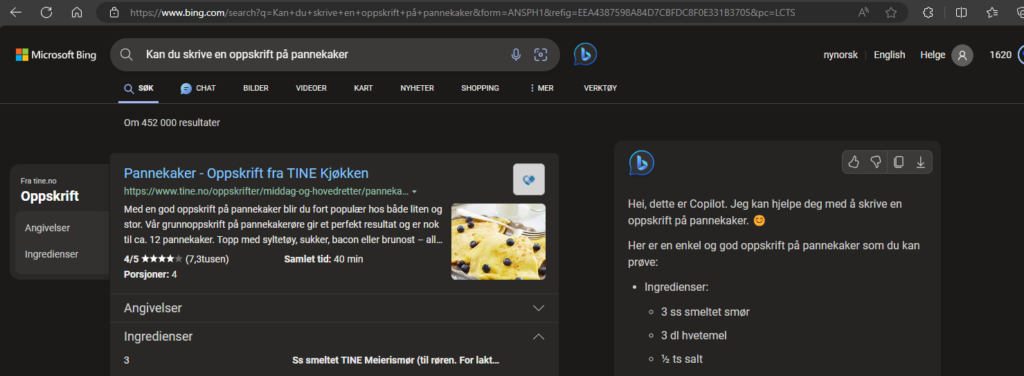
Task: Save TINE recipe with heart button
Action: (x=529, y=180)
